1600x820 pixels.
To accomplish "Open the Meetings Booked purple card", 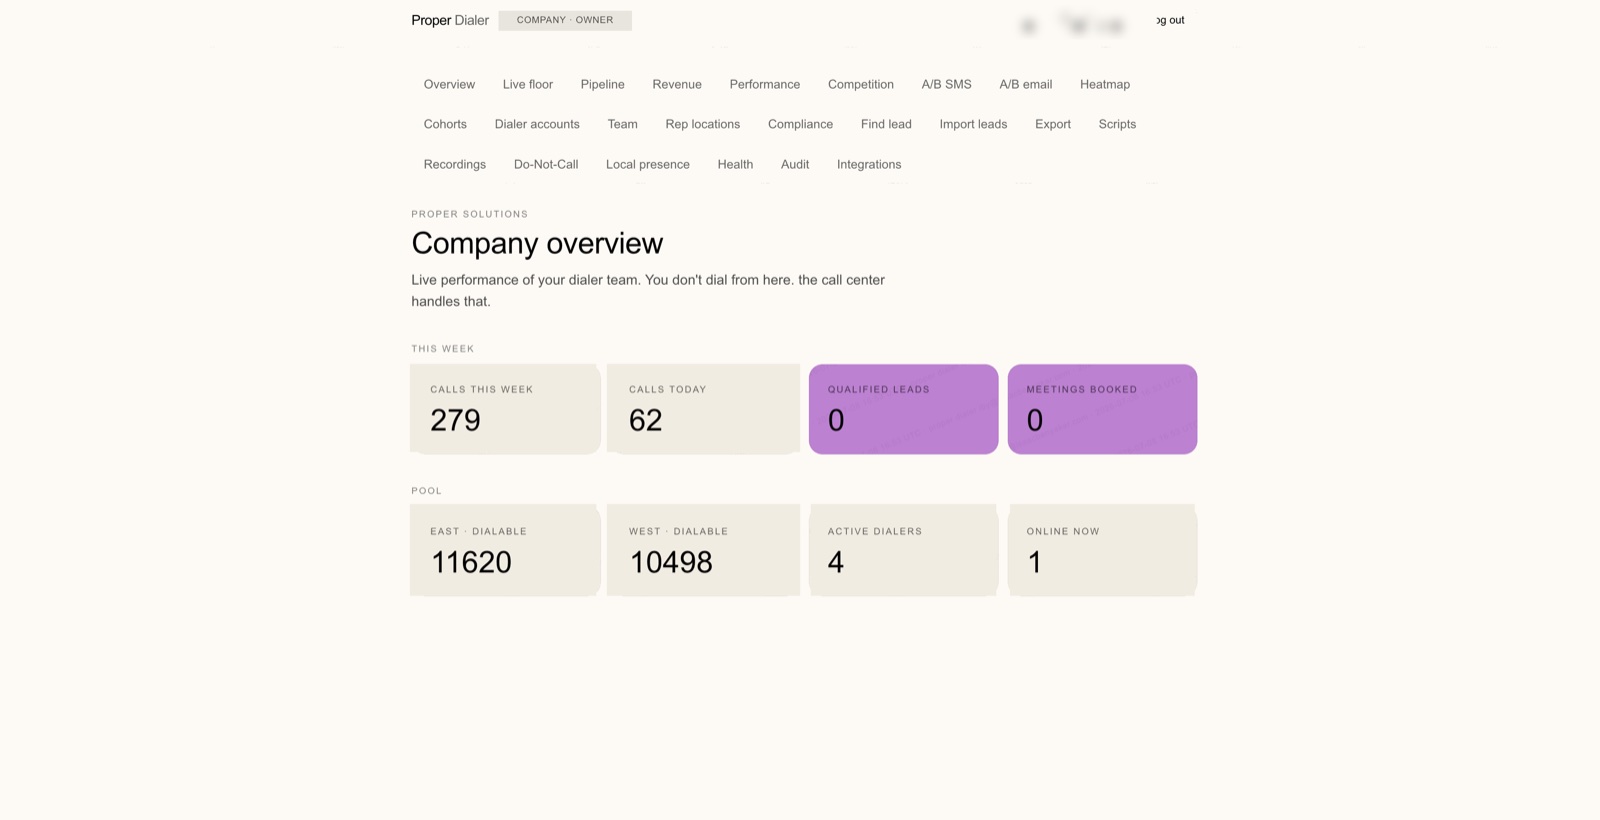I will [1102, 409].
